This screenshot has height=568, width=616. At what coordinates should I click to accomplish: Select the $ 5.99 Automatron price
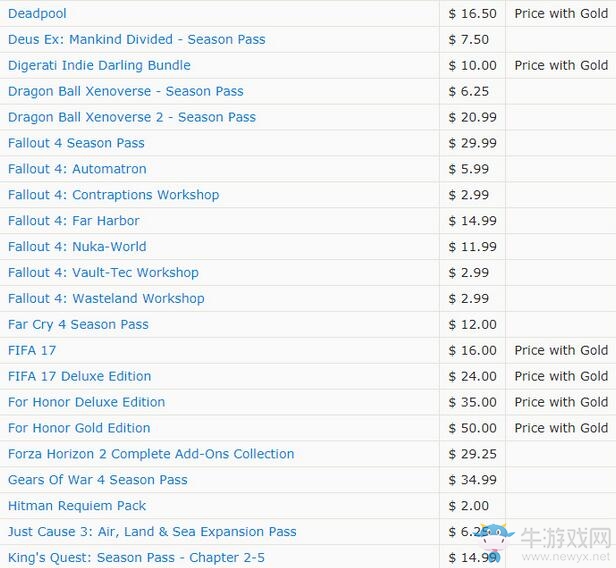point(469,169)
